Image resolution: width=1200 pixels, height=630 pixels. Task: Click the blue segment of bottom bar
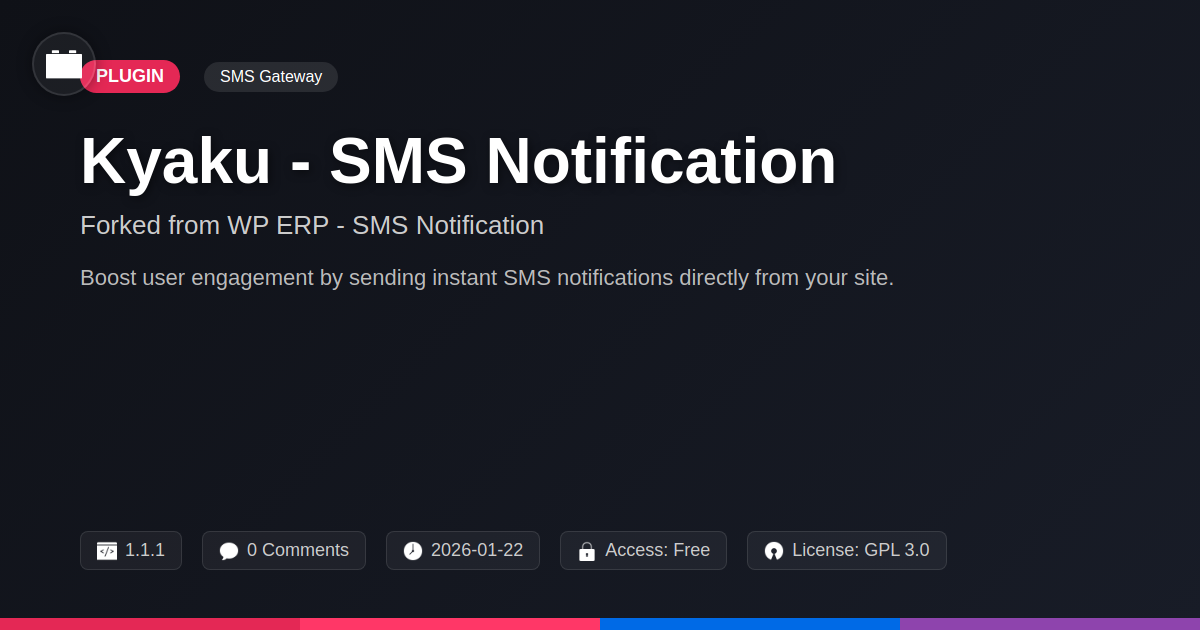[750, 624]
